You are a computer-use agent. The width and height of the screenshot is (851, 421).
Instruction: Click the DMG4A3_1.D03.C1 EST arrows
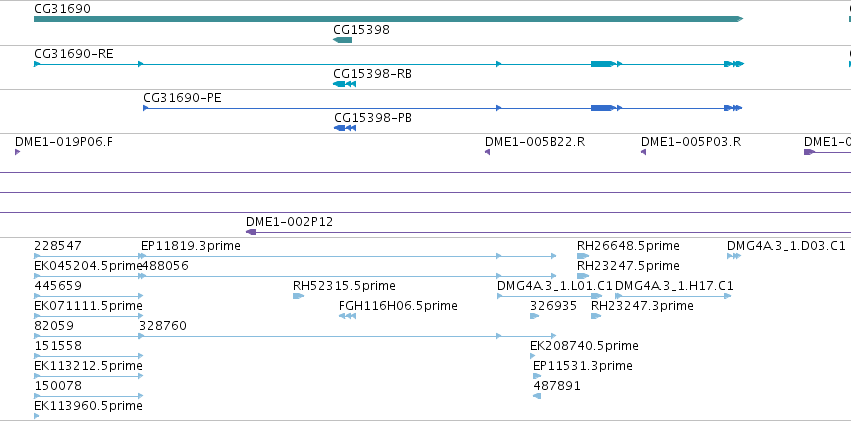734,256
